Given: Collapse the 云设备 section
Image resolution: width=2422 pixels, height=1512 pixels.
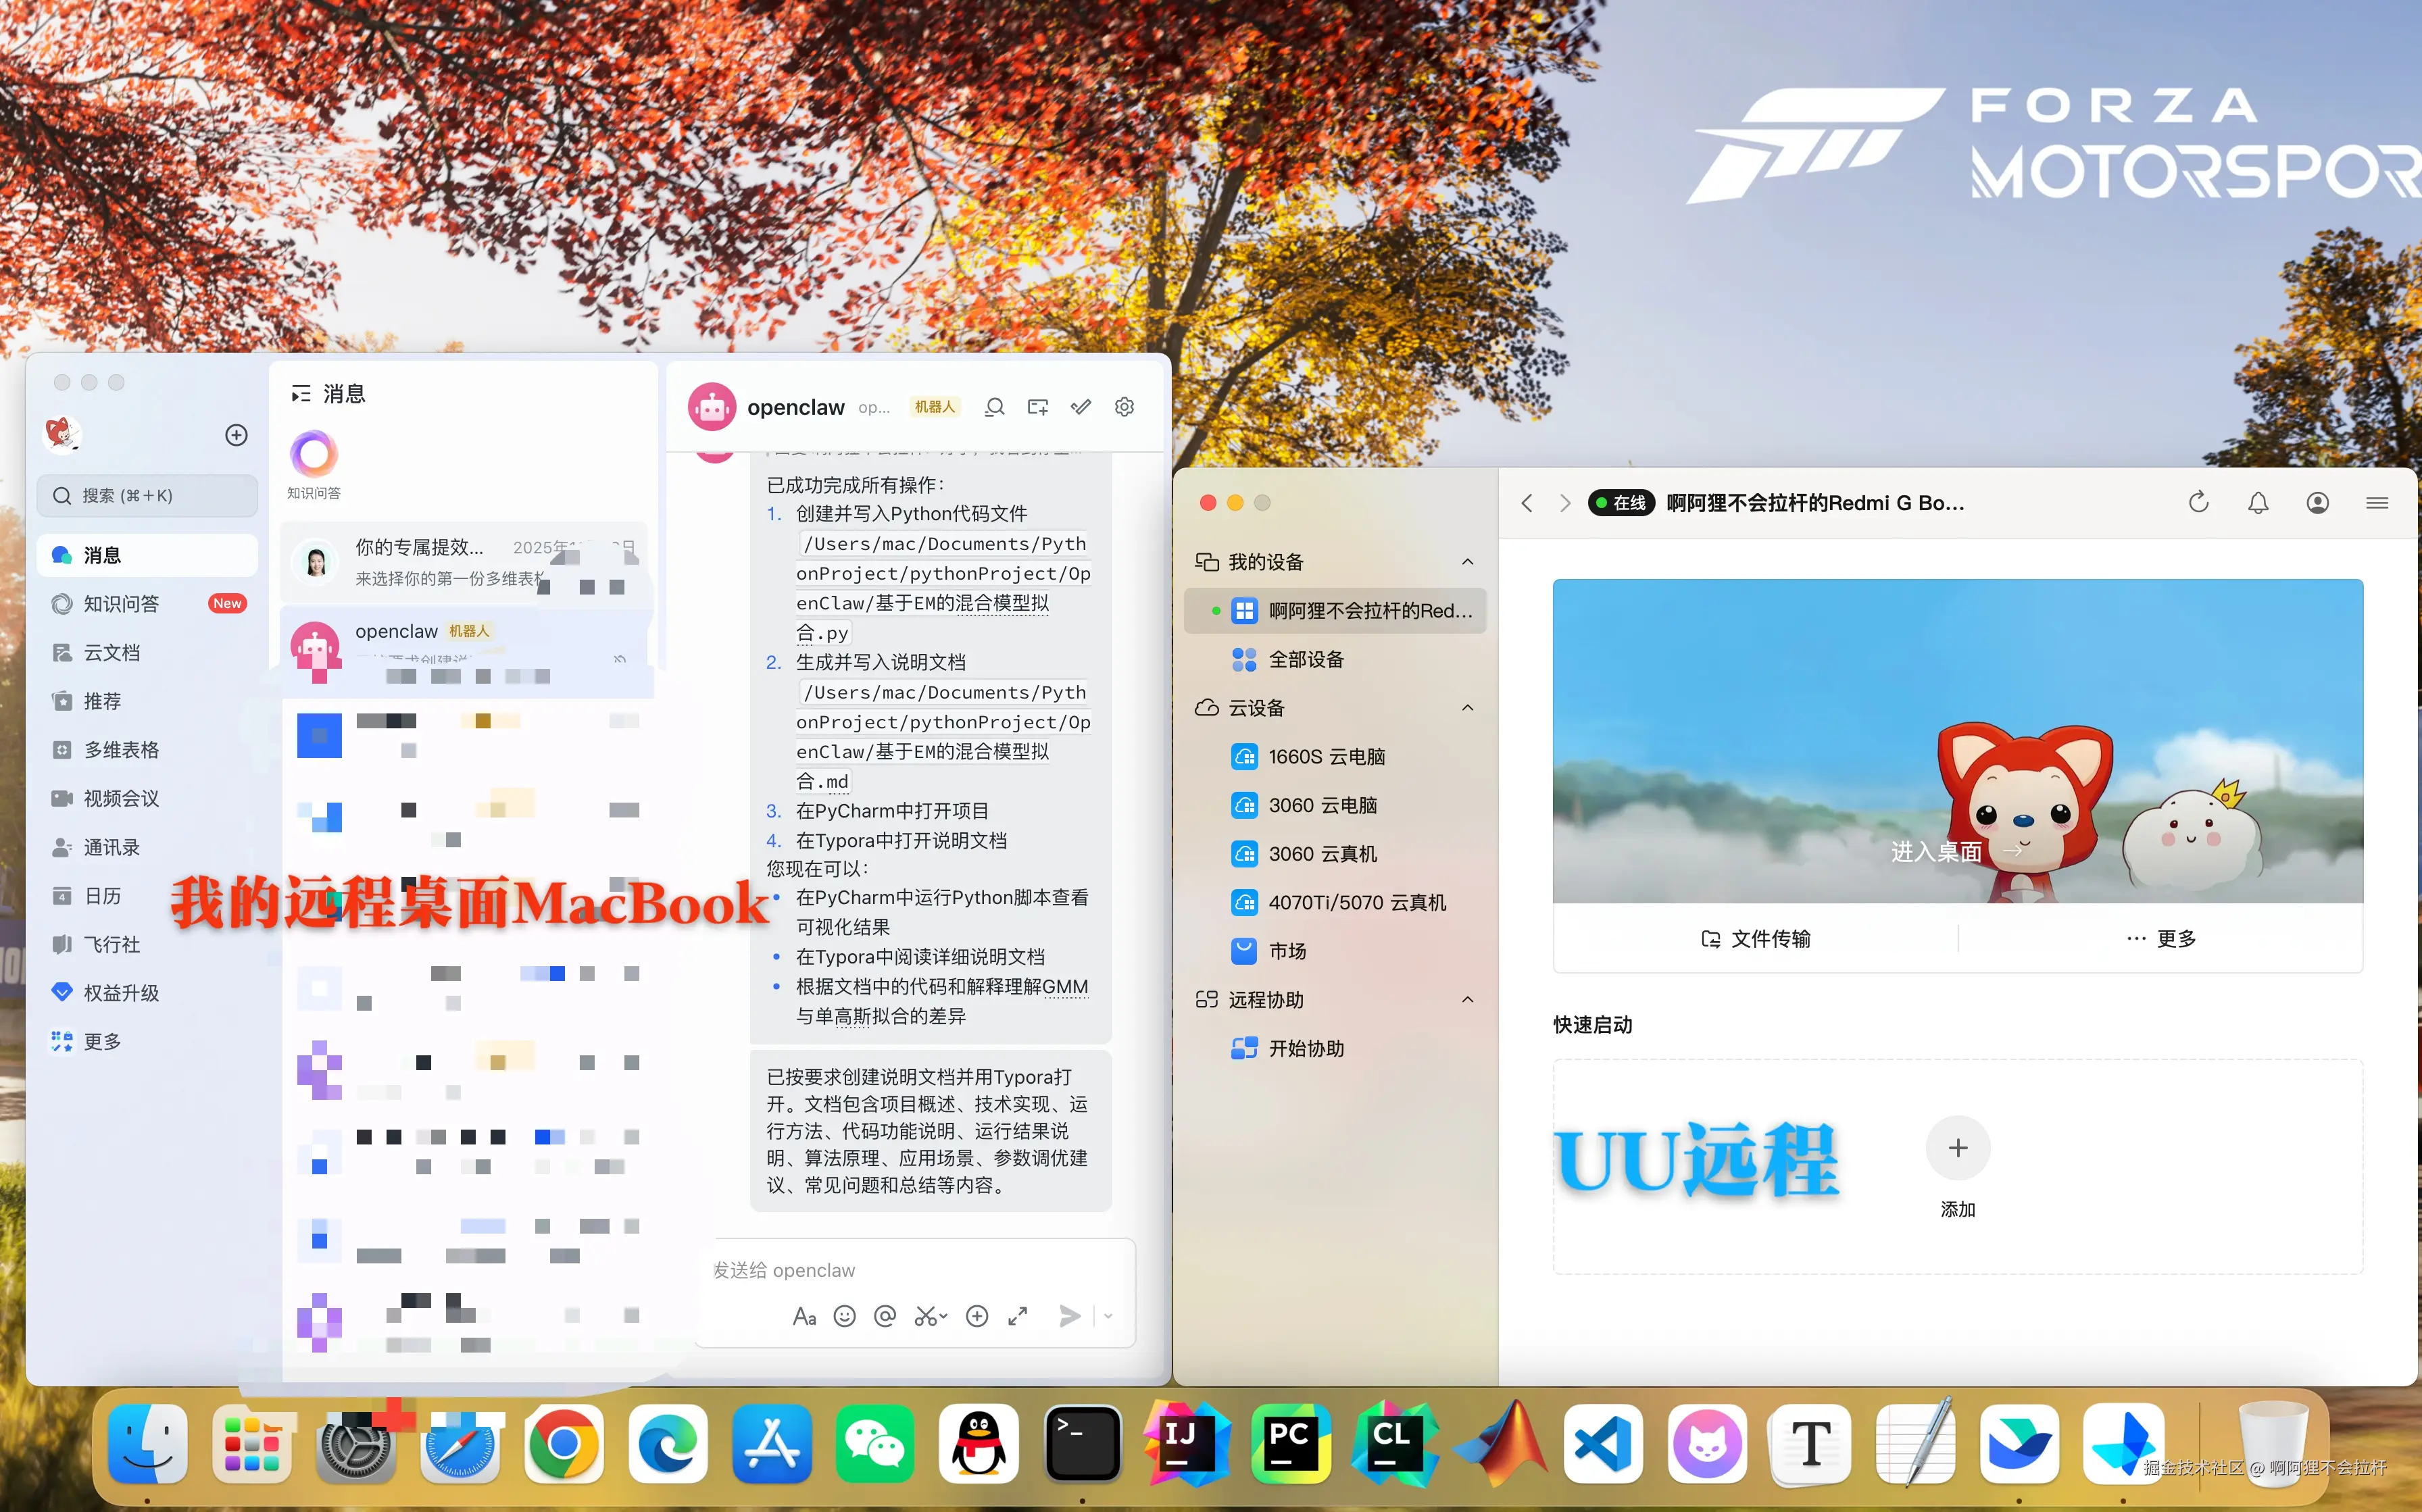Looking at the screenshot, I should click(1467, 708).
